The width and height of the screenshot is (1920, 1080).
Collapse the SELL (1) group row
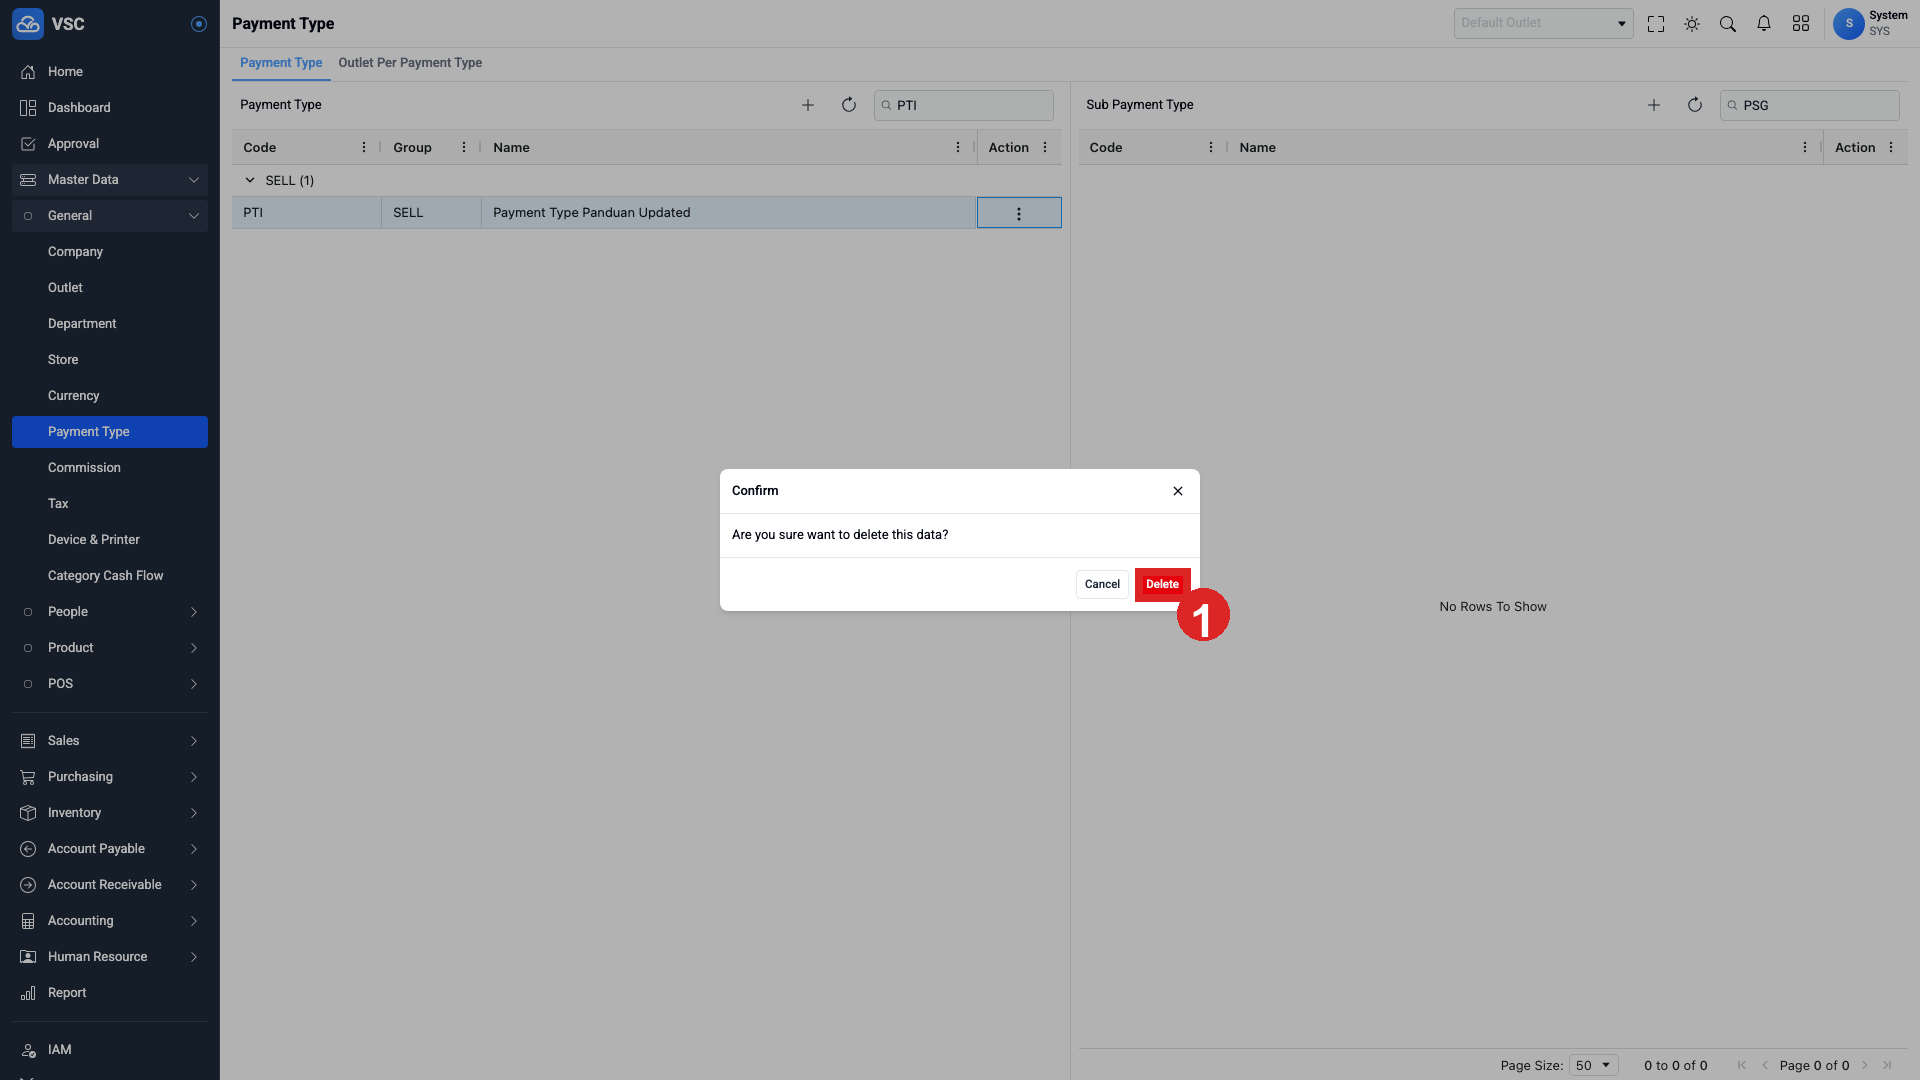250,181
